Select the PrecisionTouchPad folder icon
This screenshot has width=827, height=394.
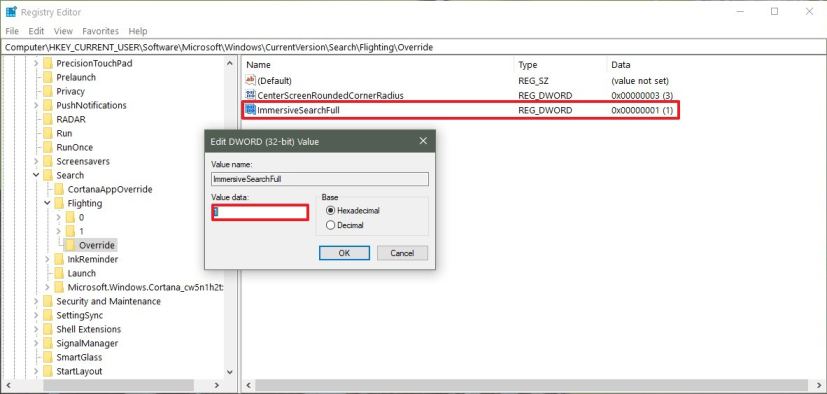(x=48, y=63)
